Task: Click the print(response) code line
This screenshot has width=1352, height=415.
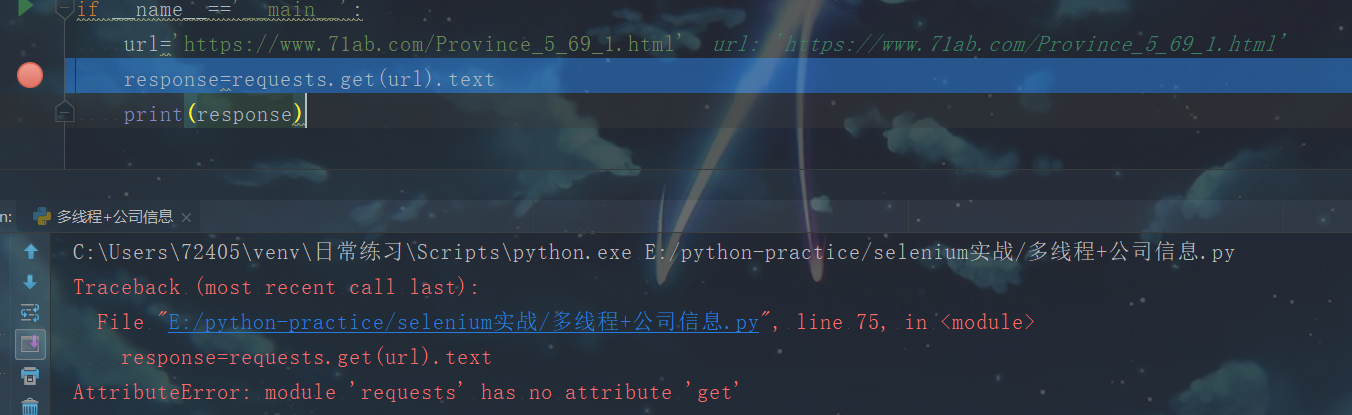Action: click(213, 114)
